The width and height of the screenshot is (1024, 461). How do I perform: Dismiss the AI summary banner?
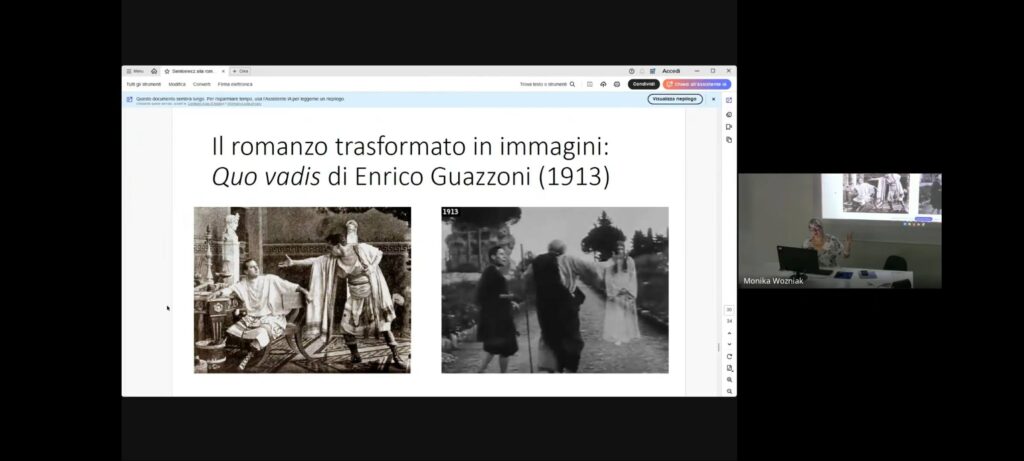(713, 99)
